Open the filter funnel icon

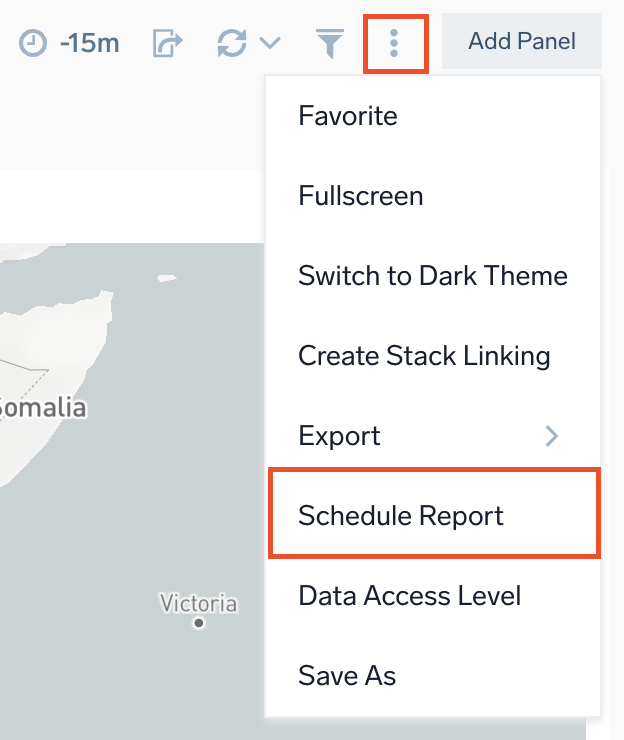click(330, 43)
